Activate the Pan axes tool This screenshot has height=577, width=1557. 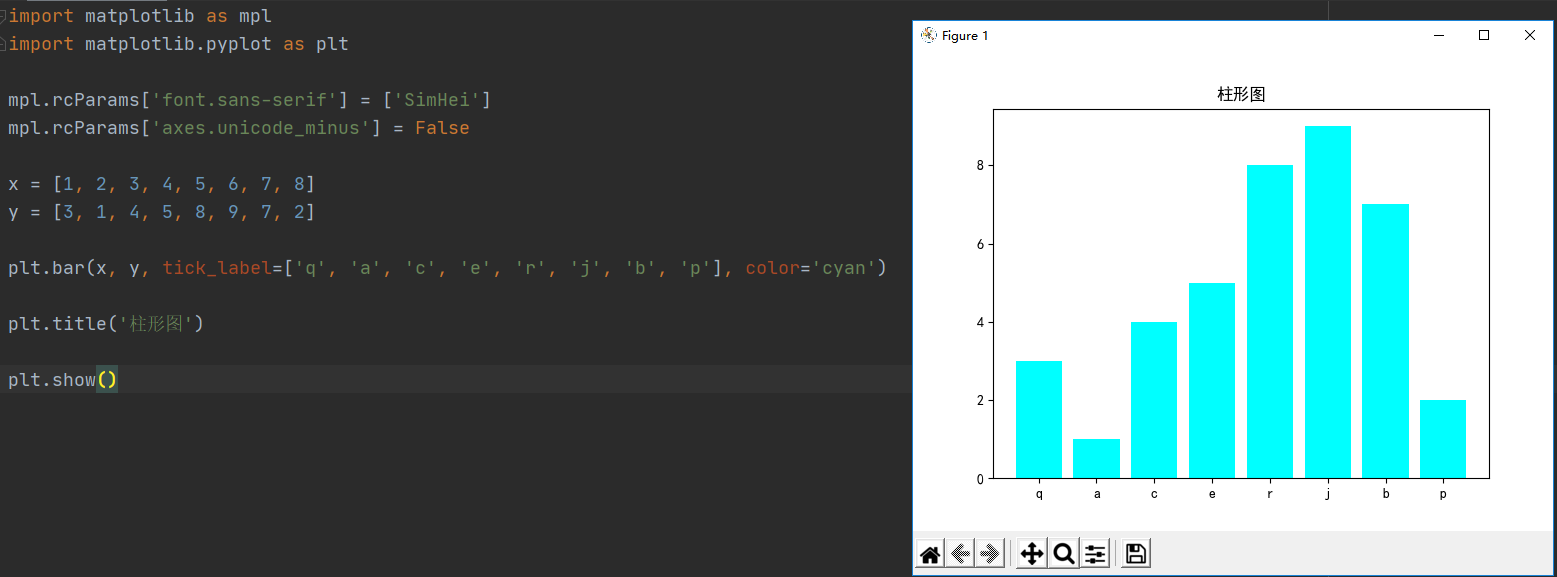[x=1032, y=554]
